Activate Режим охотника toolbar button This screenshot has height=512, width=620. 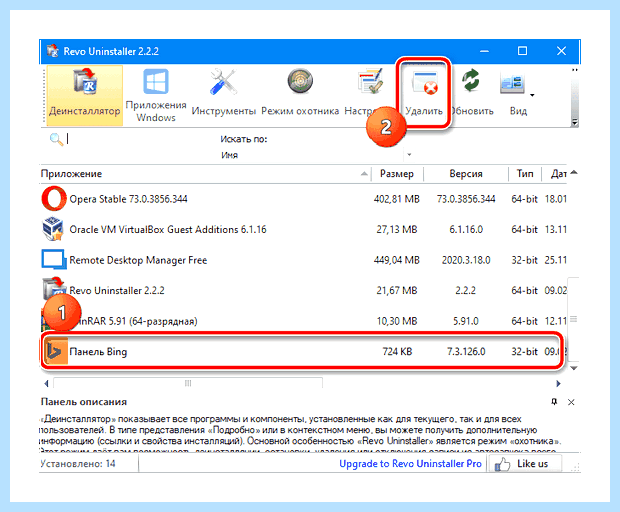300,94
